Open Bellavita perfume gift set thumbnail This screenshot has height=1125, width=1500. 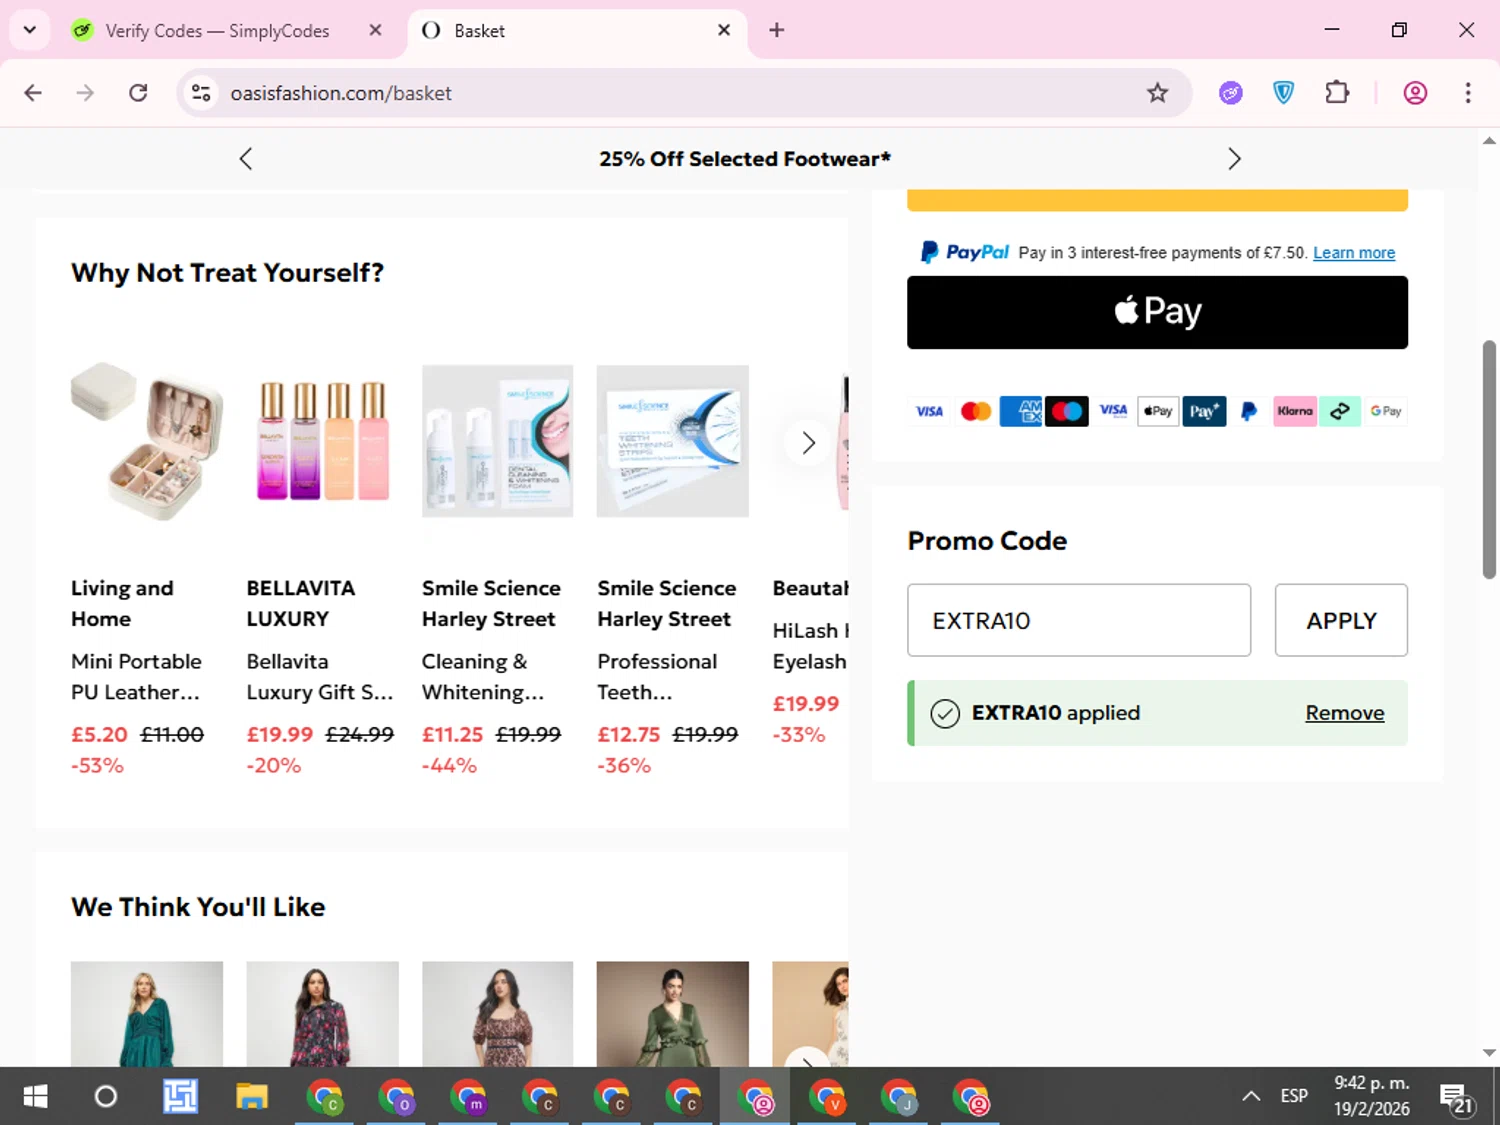point(322,441)
